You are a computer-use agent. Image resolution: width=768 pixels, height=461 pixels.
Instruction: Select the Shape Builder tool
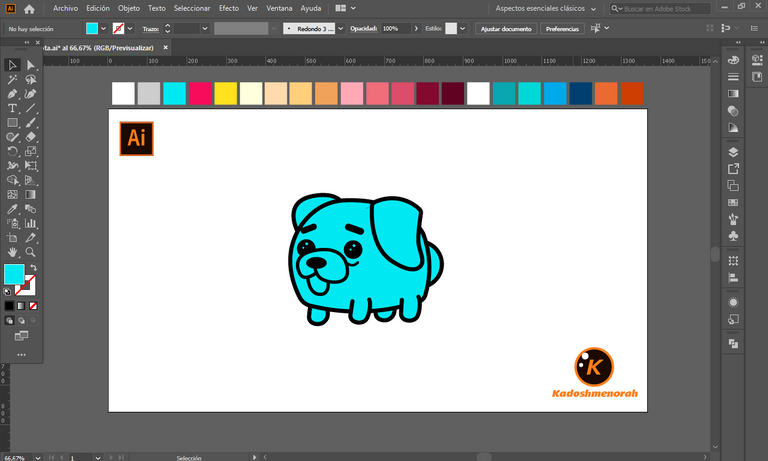12,180
